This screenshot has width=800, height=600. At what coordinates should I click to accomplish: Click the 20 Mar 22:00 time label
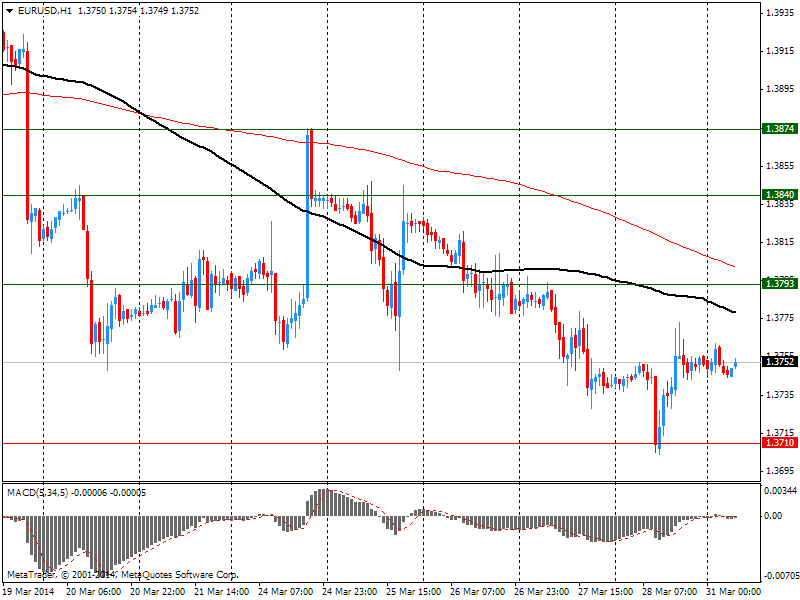[158, 592]
